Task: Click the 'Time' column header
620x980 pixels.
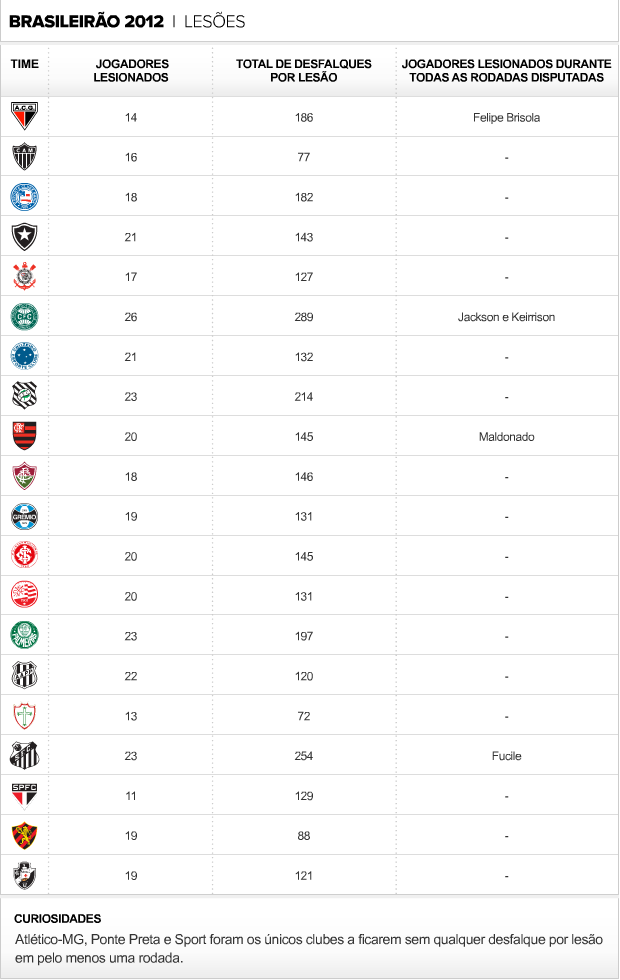Action: pos(25,64)
